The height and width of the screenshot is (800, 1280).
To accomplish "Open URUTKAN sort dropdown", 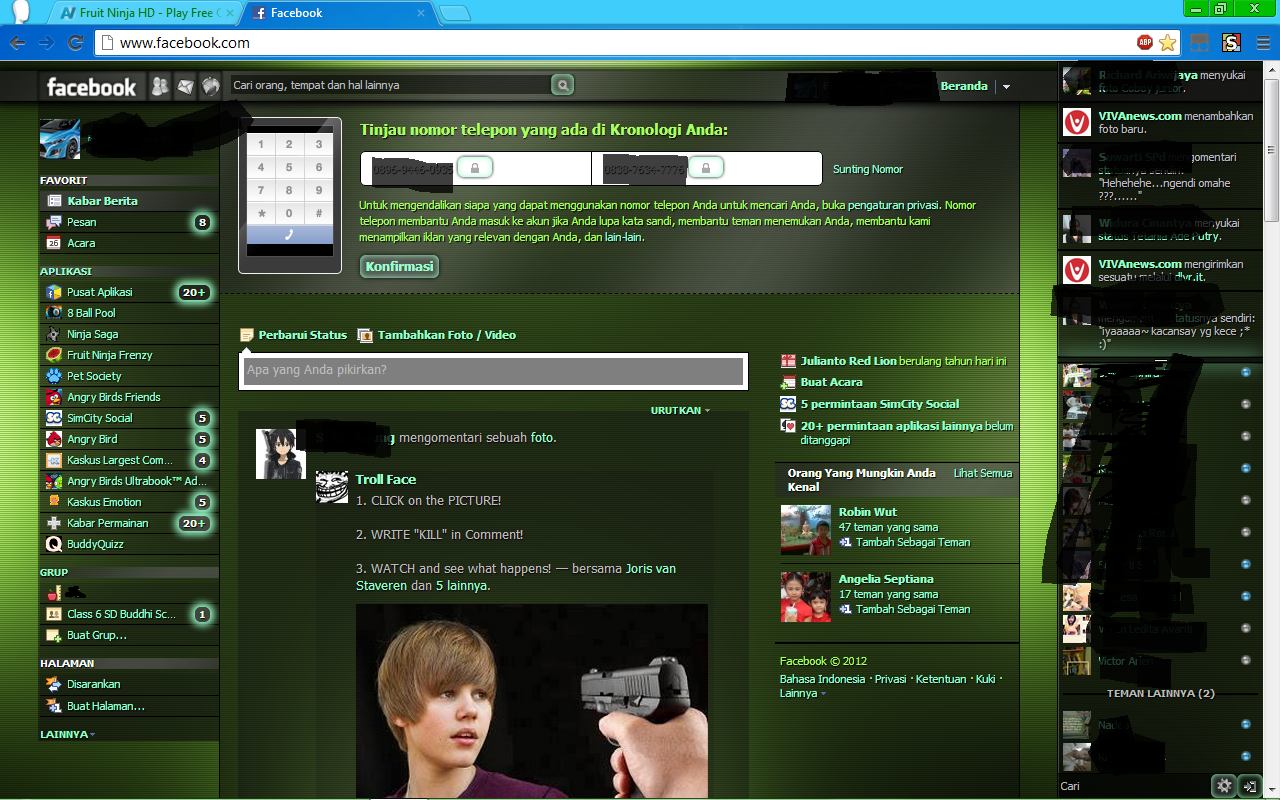I will coord(681,410).
